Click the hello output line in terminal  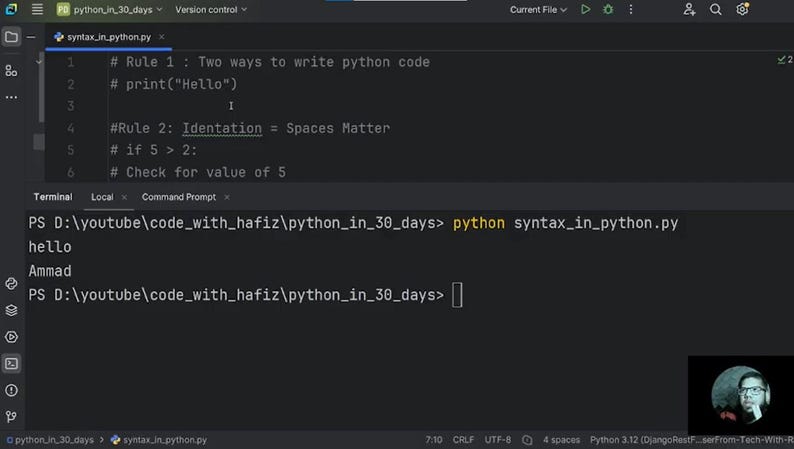tap(50, 247)
